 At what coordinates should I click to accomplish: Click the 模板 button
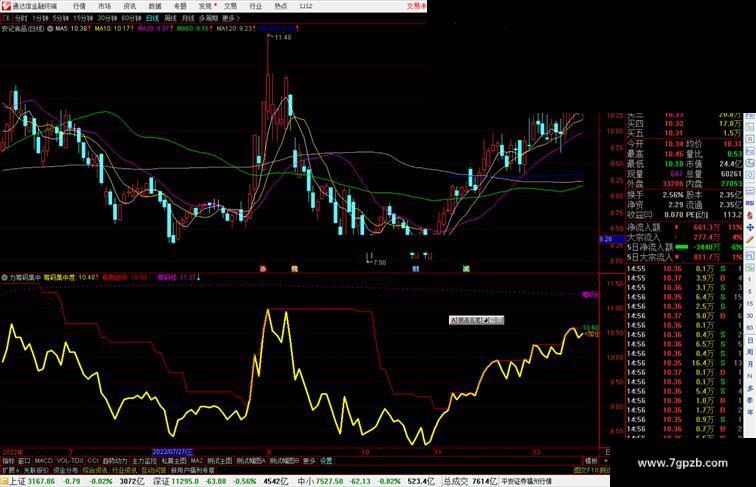[591, 461]
